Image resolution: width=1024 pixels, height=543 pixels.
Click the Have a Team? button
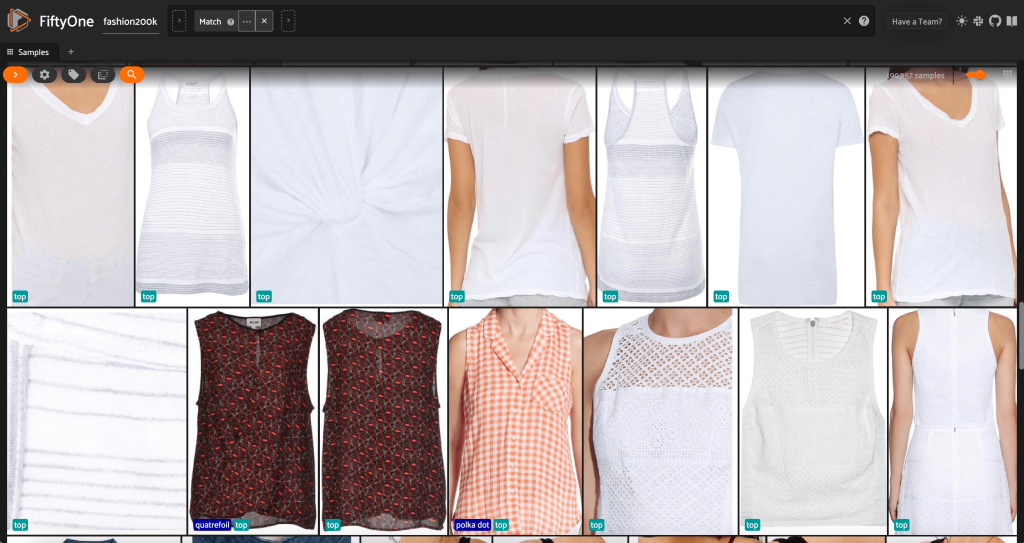click(917, 22)
